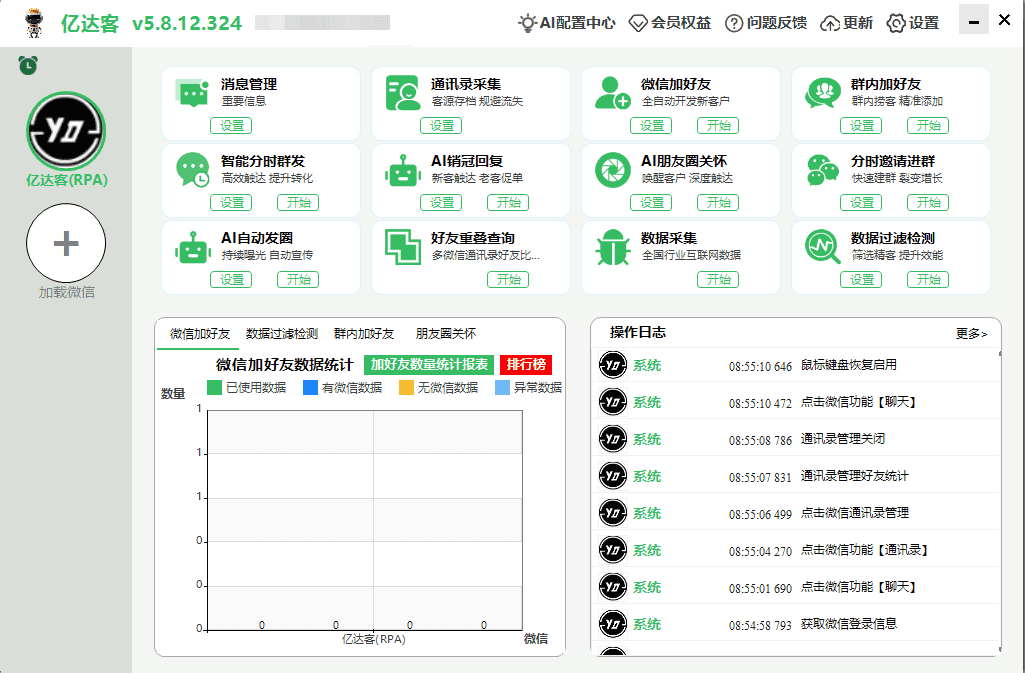Open the red 排行榜 button
The image size is (1025, 673).
pos(526,365)
